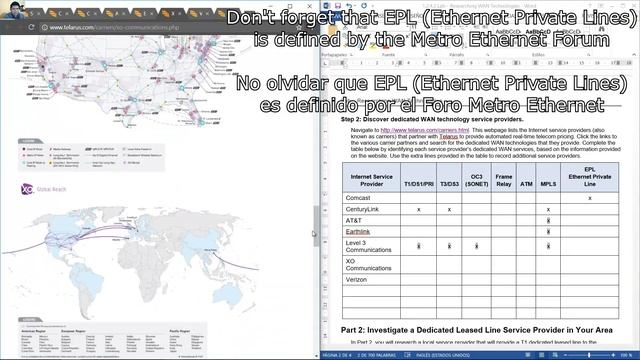Click the ruler tab selector L button
This screenshot has width=640, height=360.
click(325, 63)
